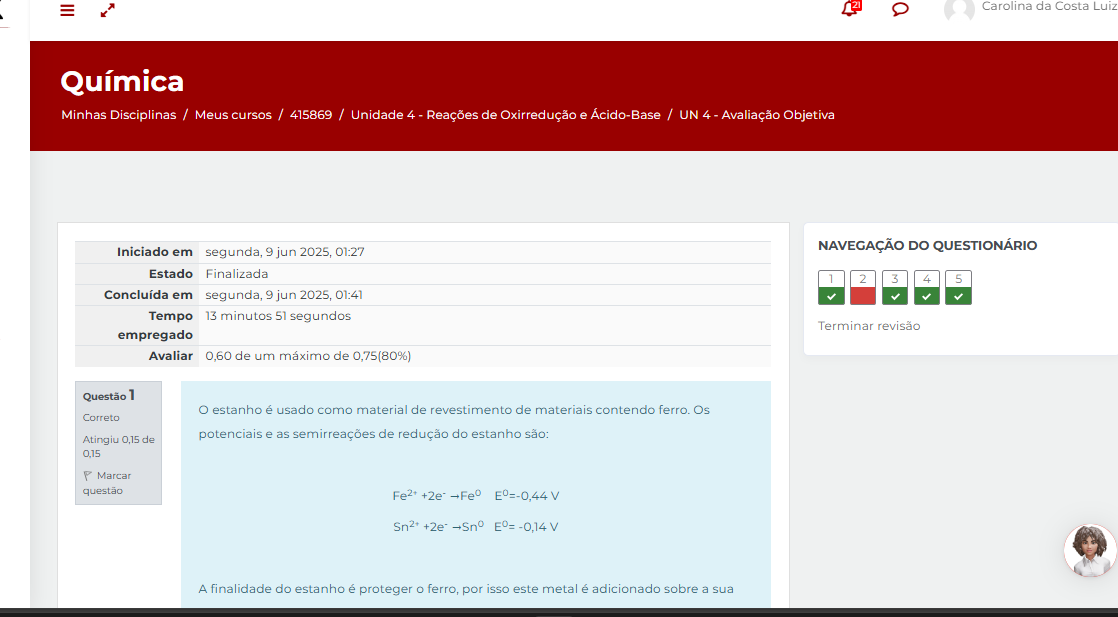The image size is (1118, 617).
Task: Jump to incorrect question 2 in navigation
Action: tap(863, 287)
